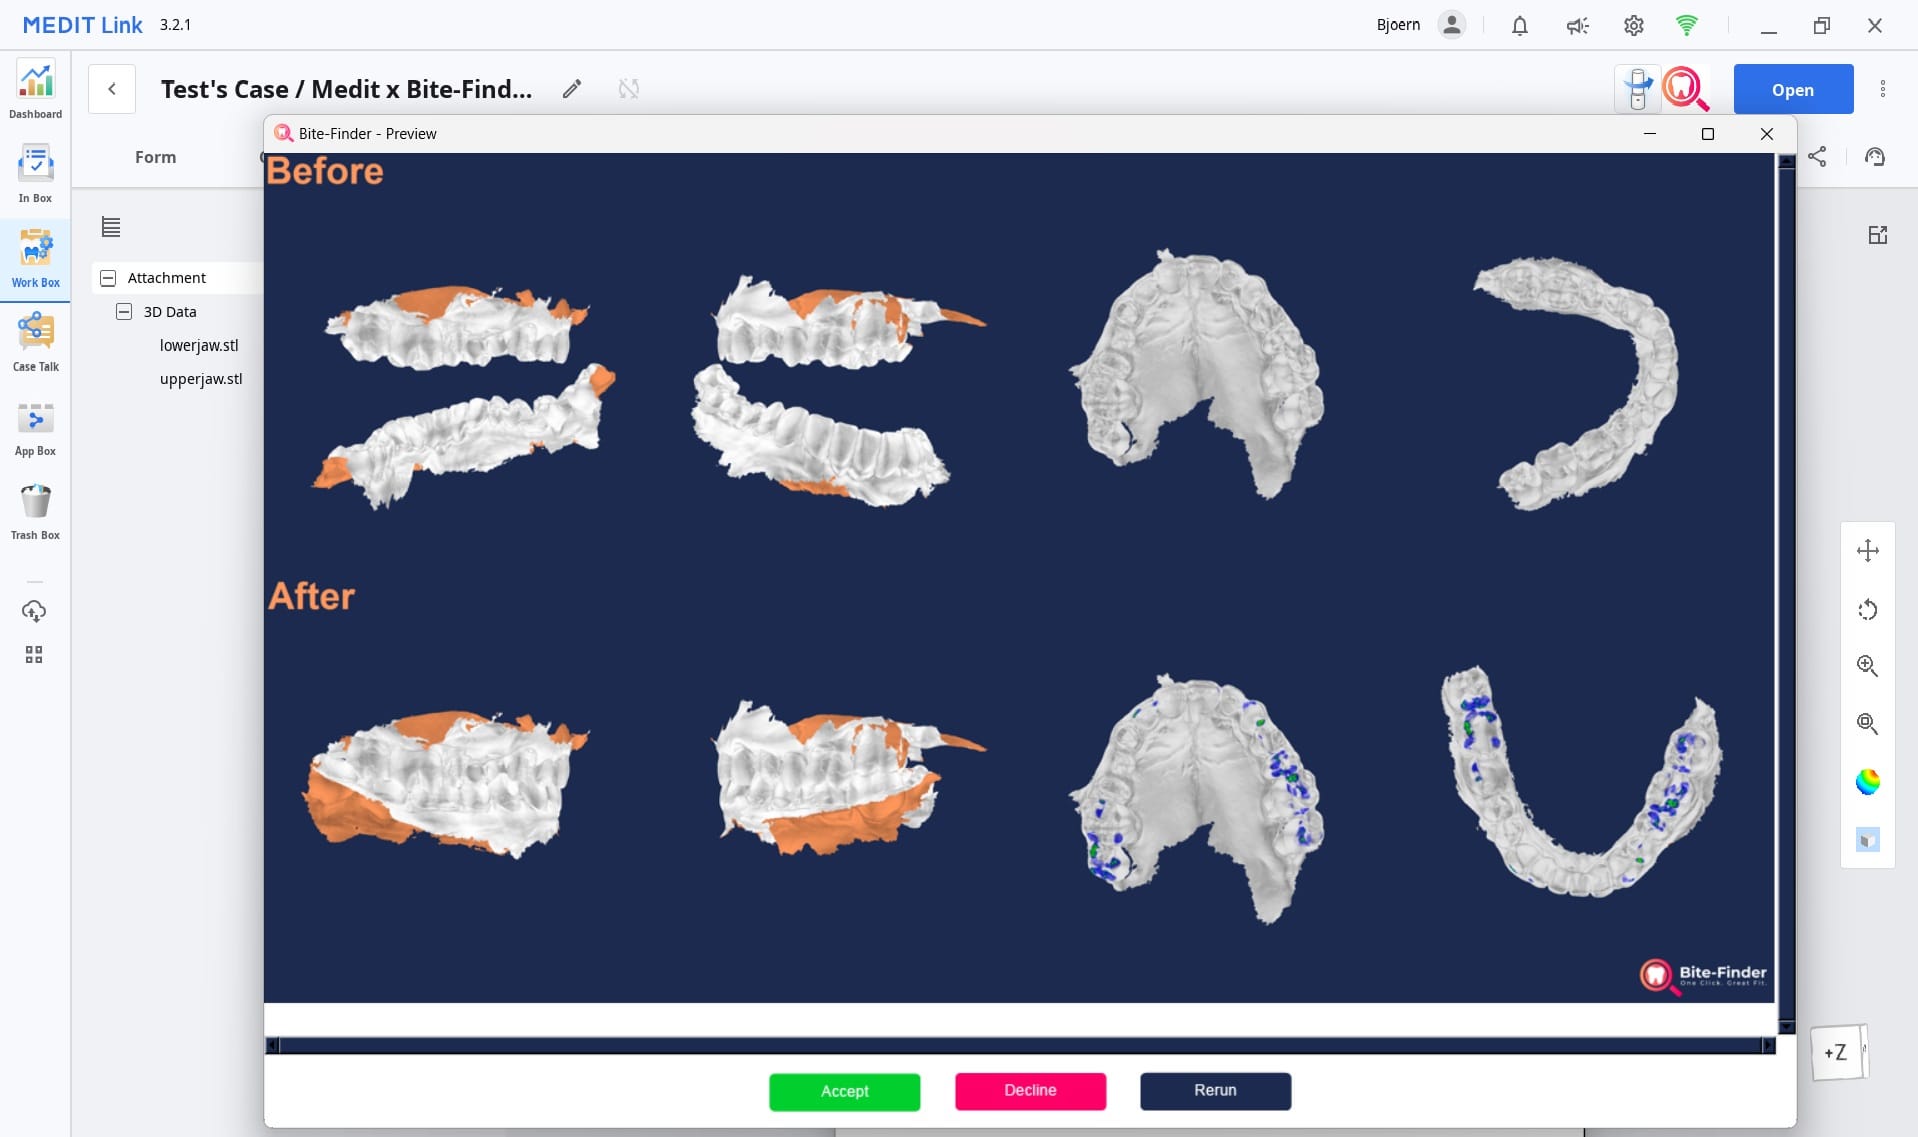Screen dimensions: 1918x1137
Task: Toggle the list view icon
Action: [111, 228]
